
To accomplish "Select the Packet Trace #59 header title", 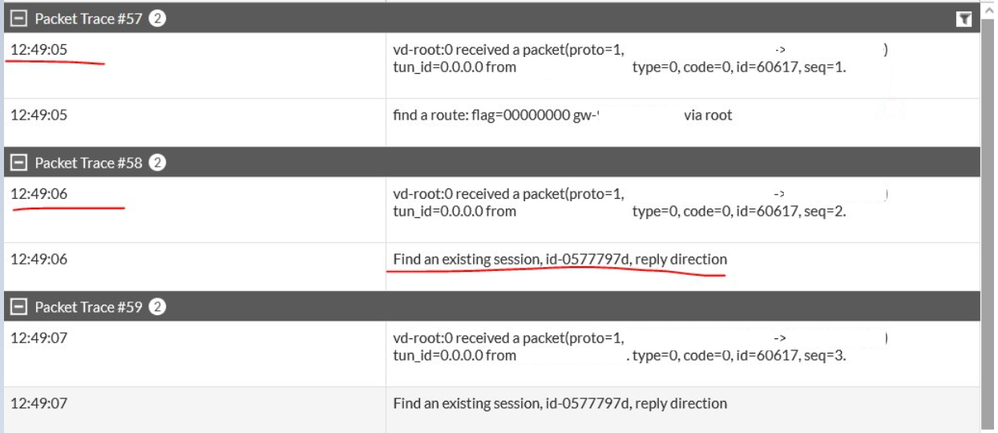I will click(x=89, y=307).
